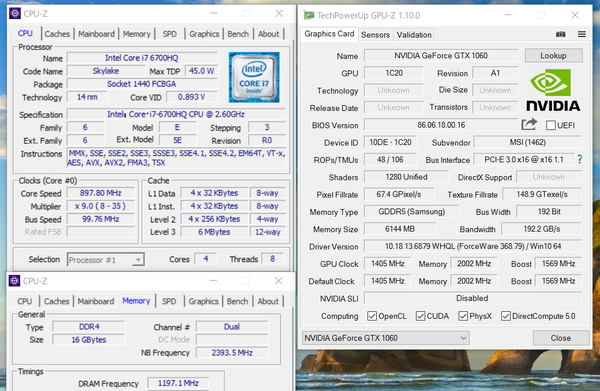
Task: Click the Lookup button
Action: click(x=553, y=55)
